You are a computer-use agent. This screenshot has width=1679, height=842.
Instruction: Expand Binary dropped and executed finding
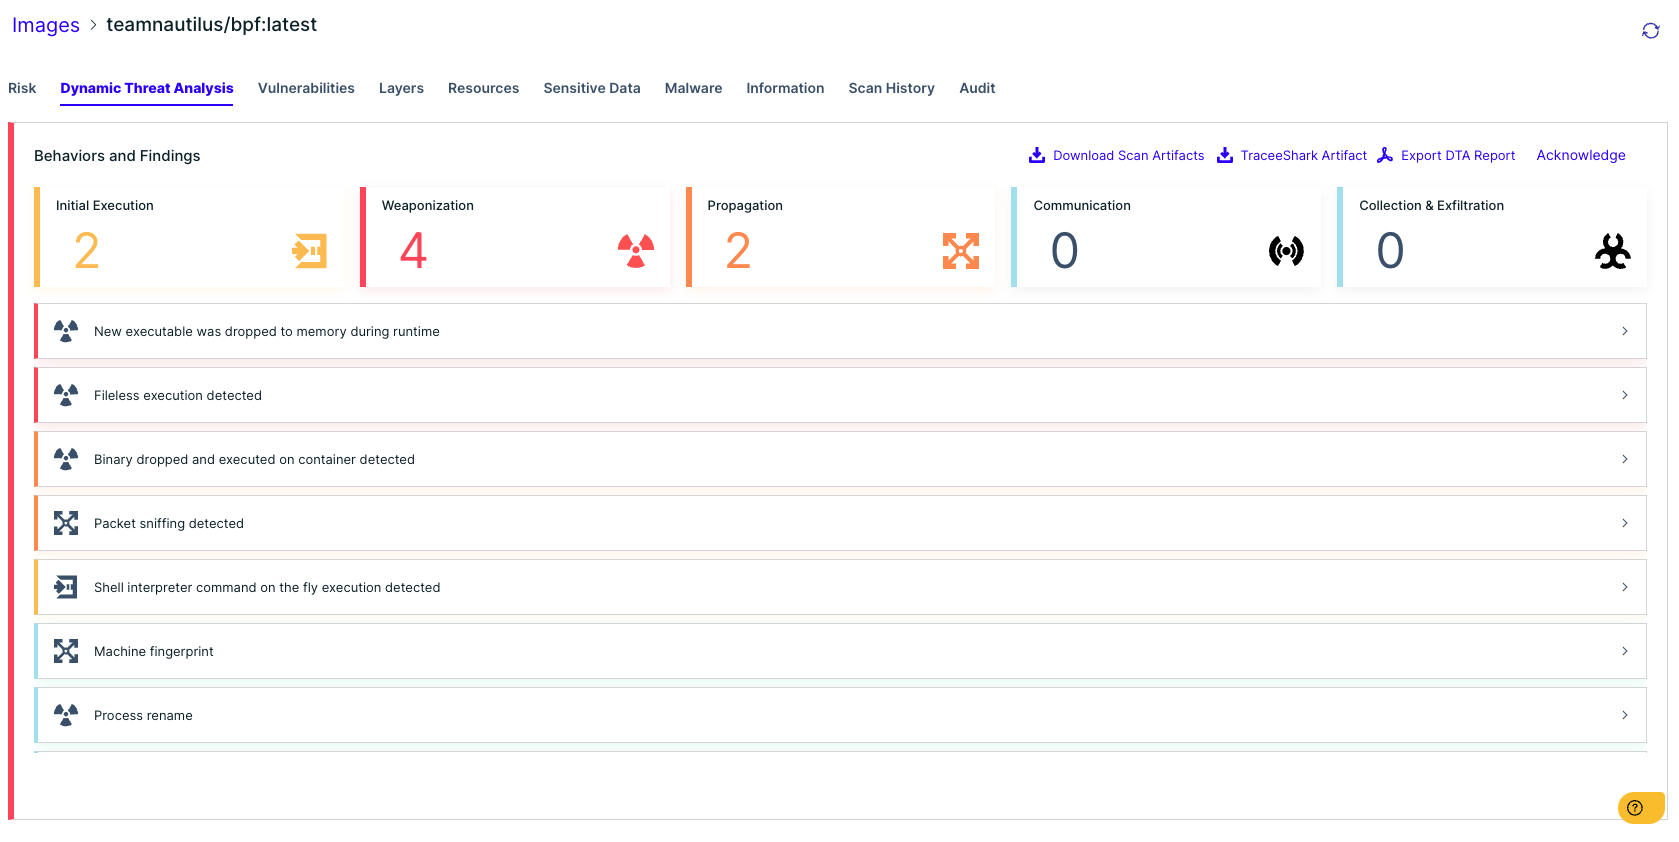click(x=1624, y=459)
